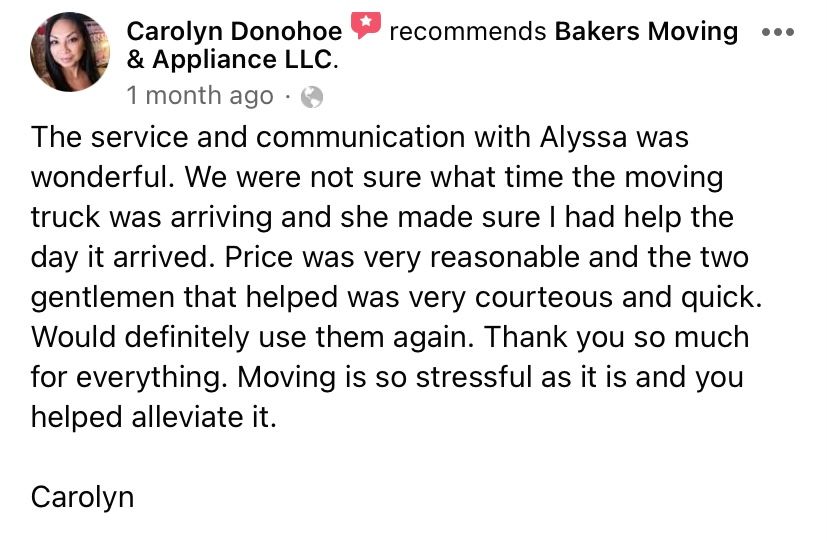Click the red recommendation star badge icon
Viewport: 827px width, 541px height.
click(x=366, y=25)
